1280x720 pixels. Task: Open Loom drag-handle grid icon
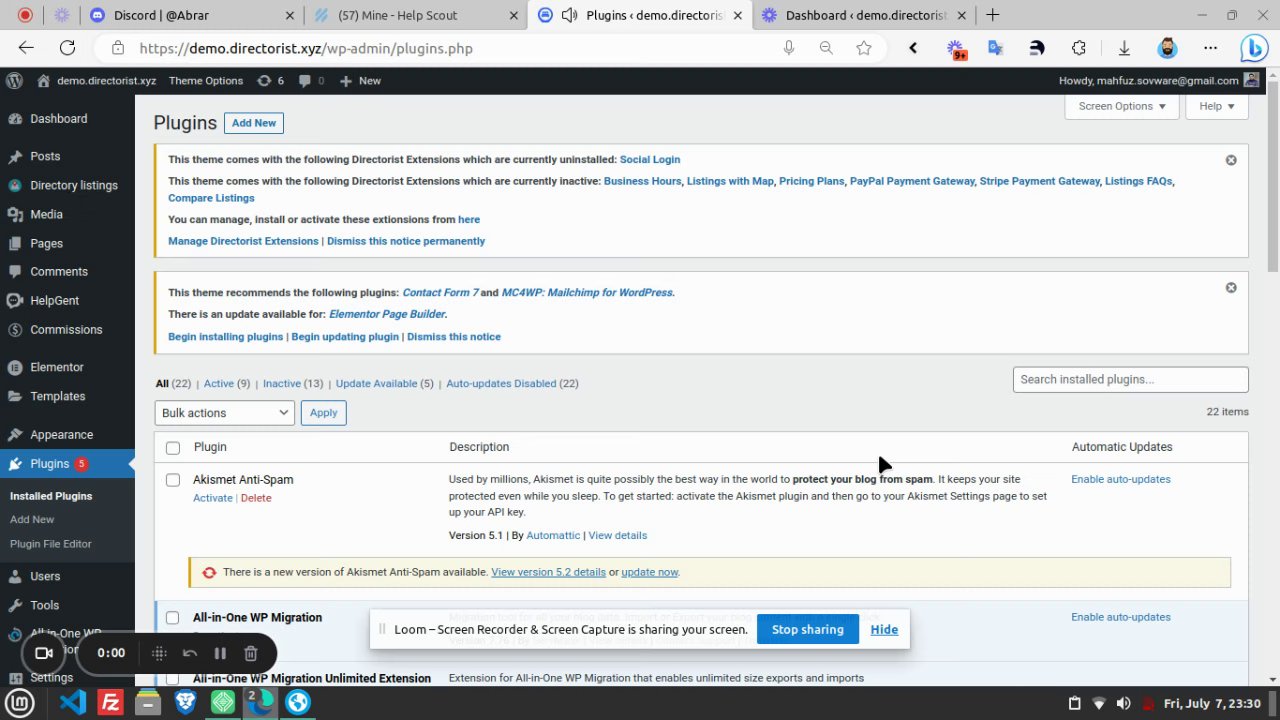tap(159, 653)
